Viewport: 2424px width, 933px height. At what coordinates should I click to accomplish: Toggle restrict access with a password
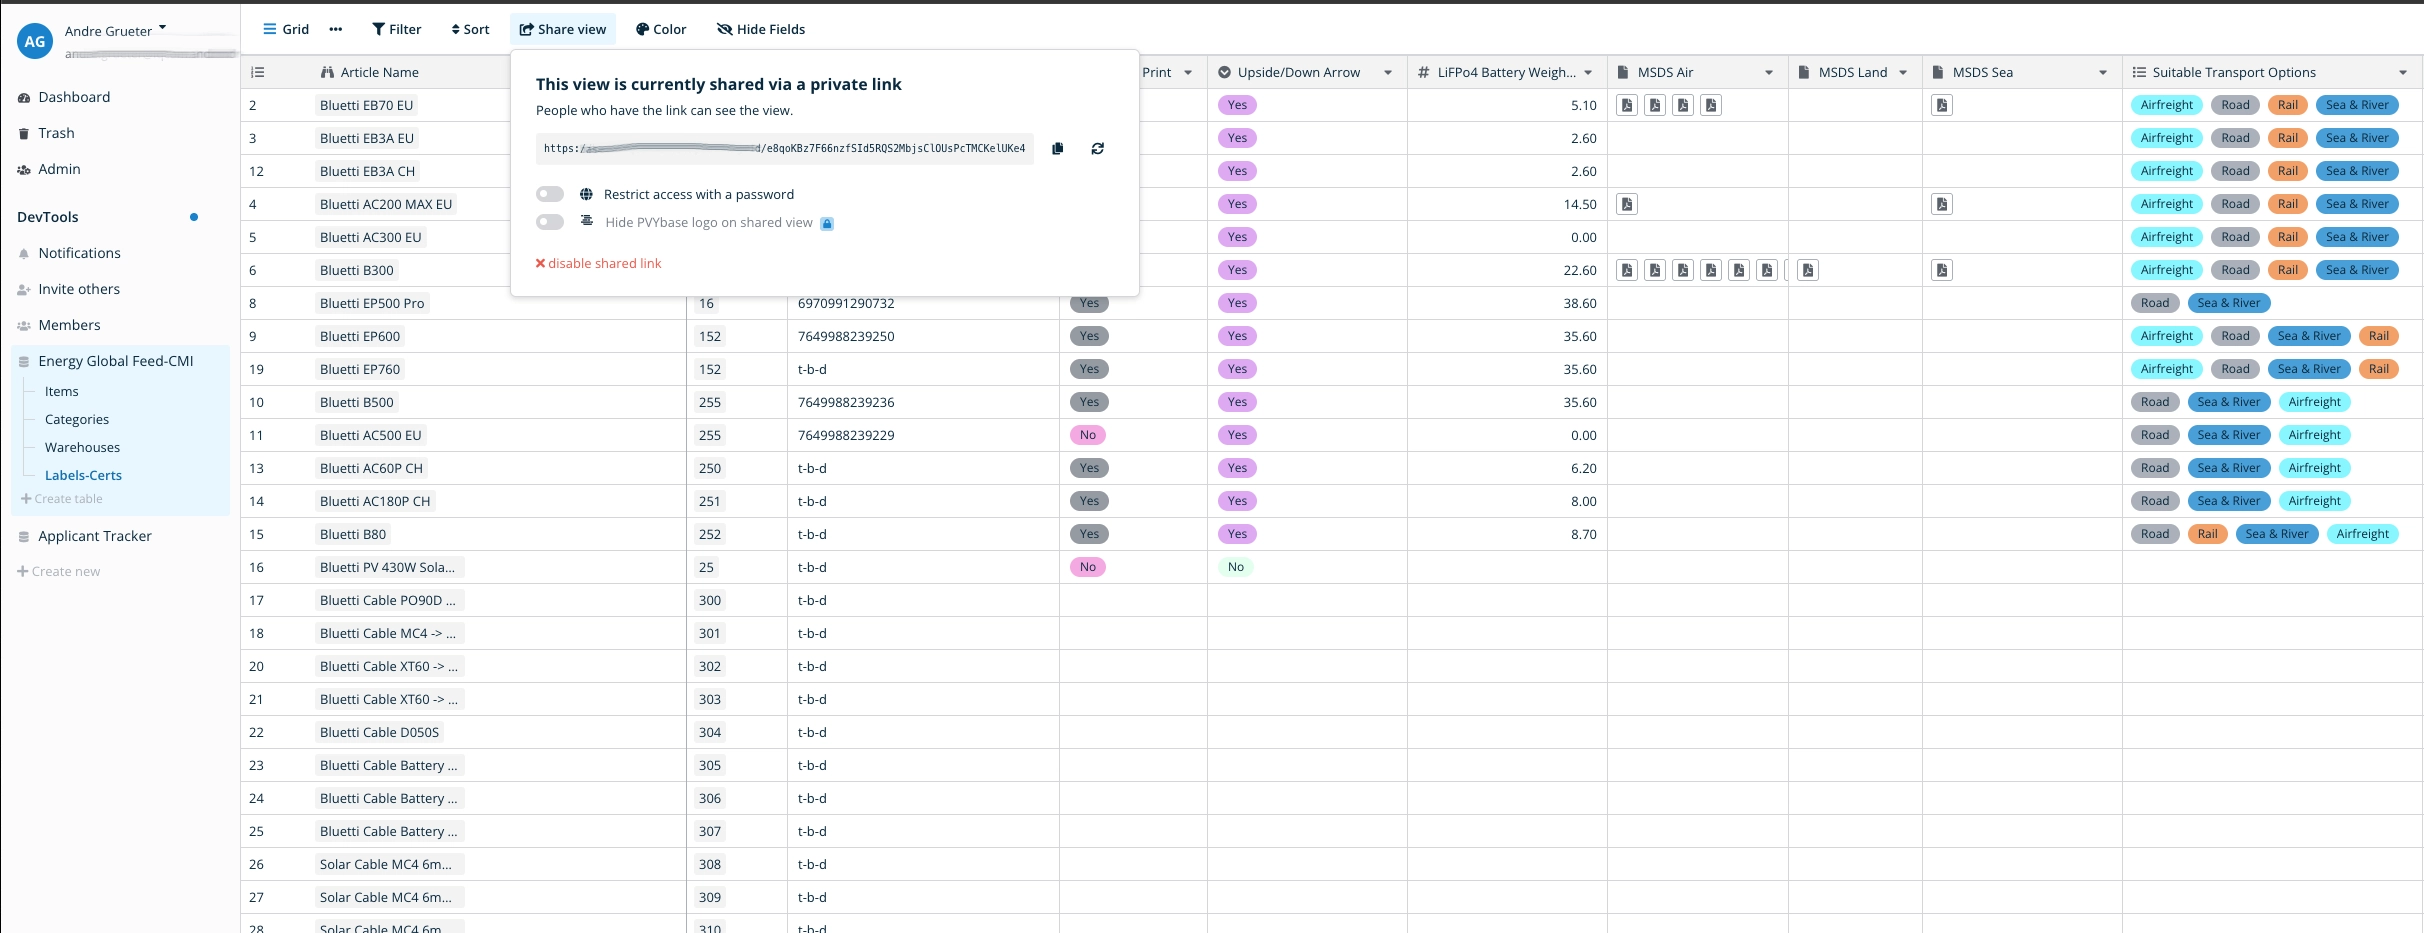[x=550, y=194]
